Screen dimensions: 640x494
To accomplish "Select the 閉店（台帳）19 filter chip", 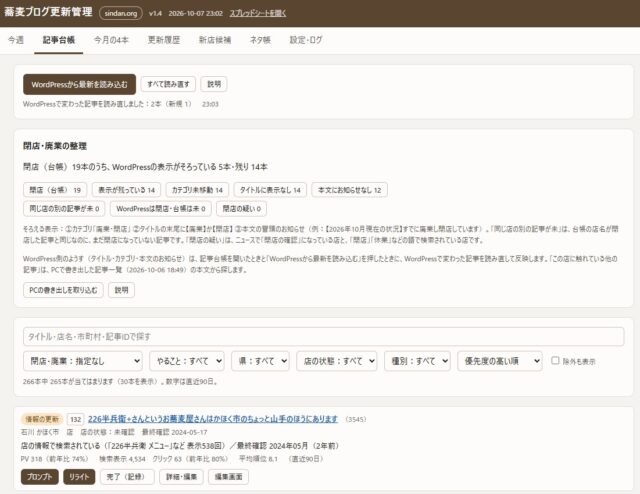I will pos(55,190).
